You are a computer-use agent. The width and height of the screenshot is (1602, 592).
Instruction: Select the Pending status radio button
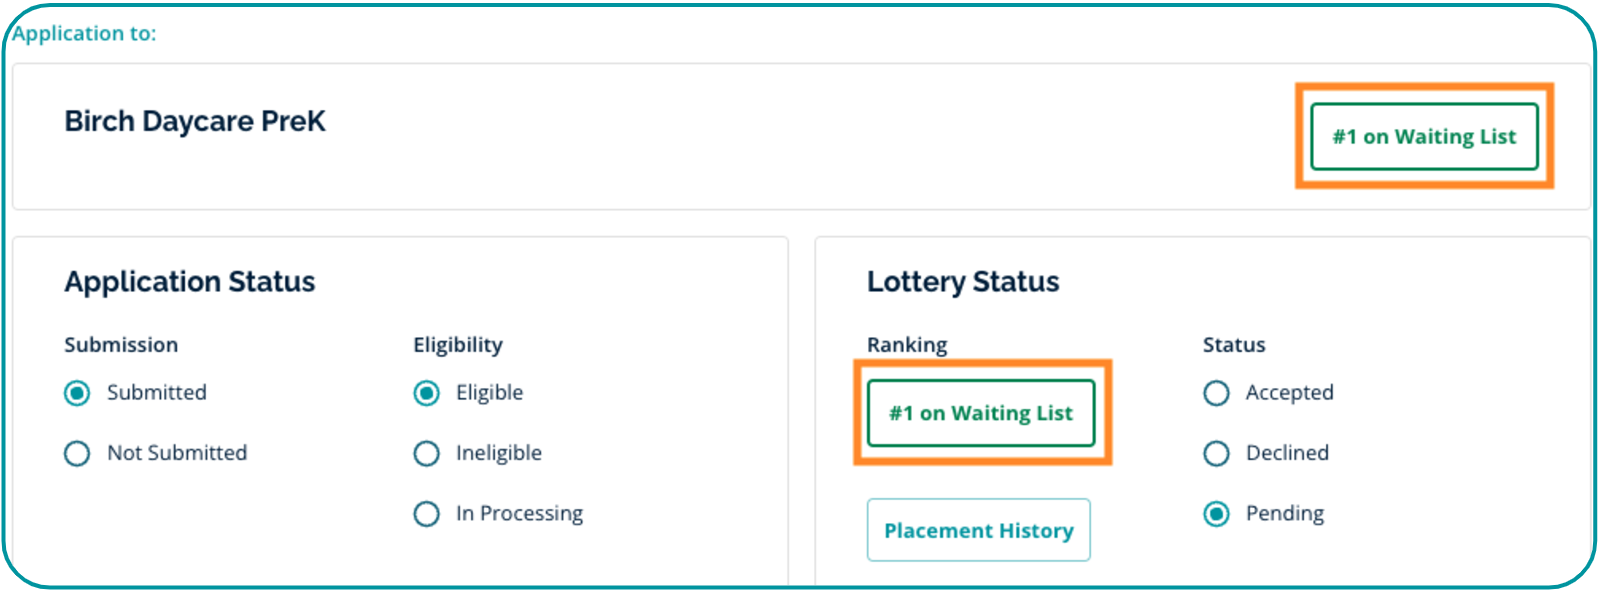[1216, 514]
